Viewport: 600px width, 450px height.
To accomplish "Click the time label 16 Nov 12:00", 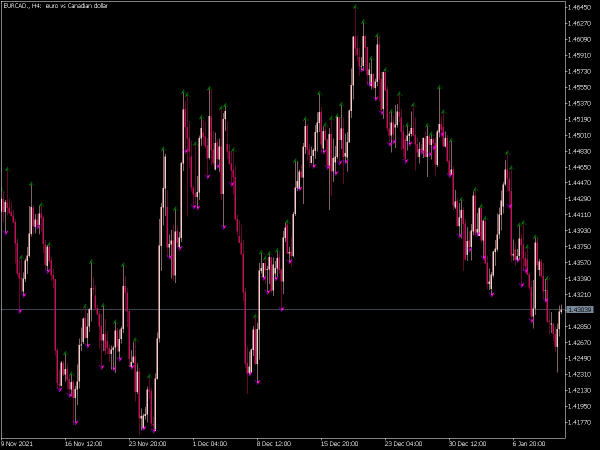I will (x=83, y=444).
